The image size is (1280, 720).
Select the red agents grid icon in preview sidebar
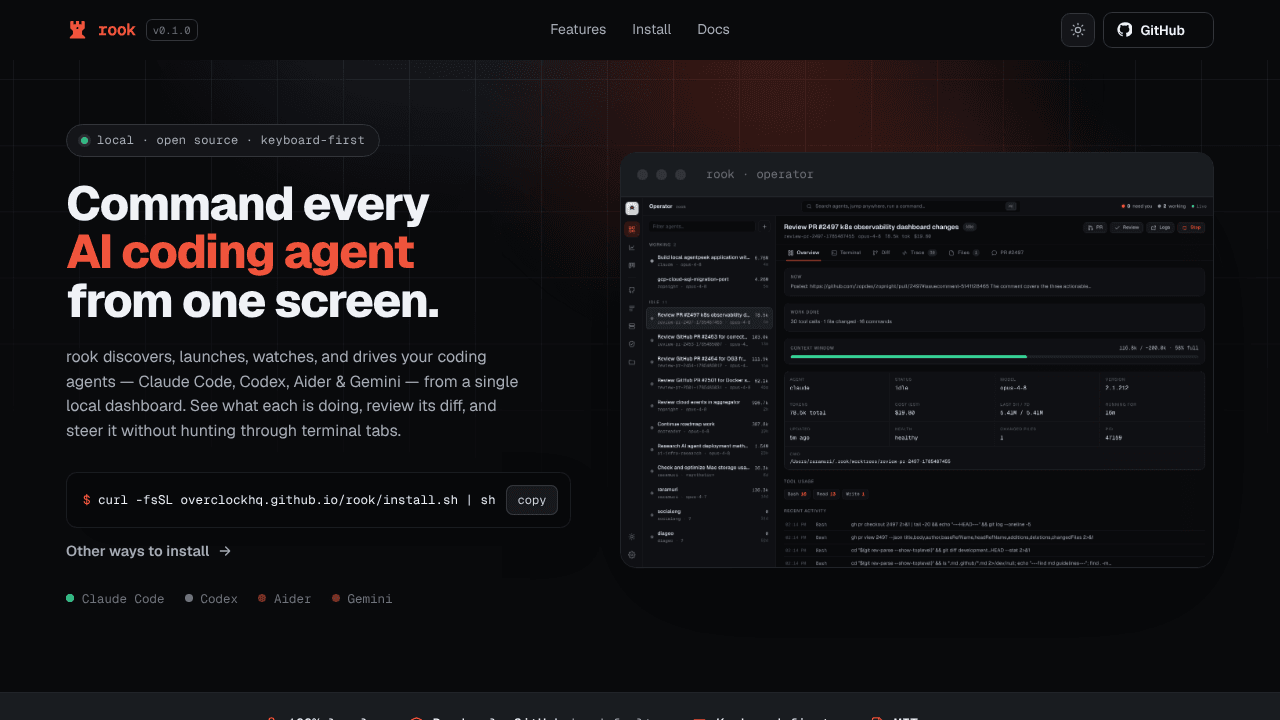[x=632, y=229]
